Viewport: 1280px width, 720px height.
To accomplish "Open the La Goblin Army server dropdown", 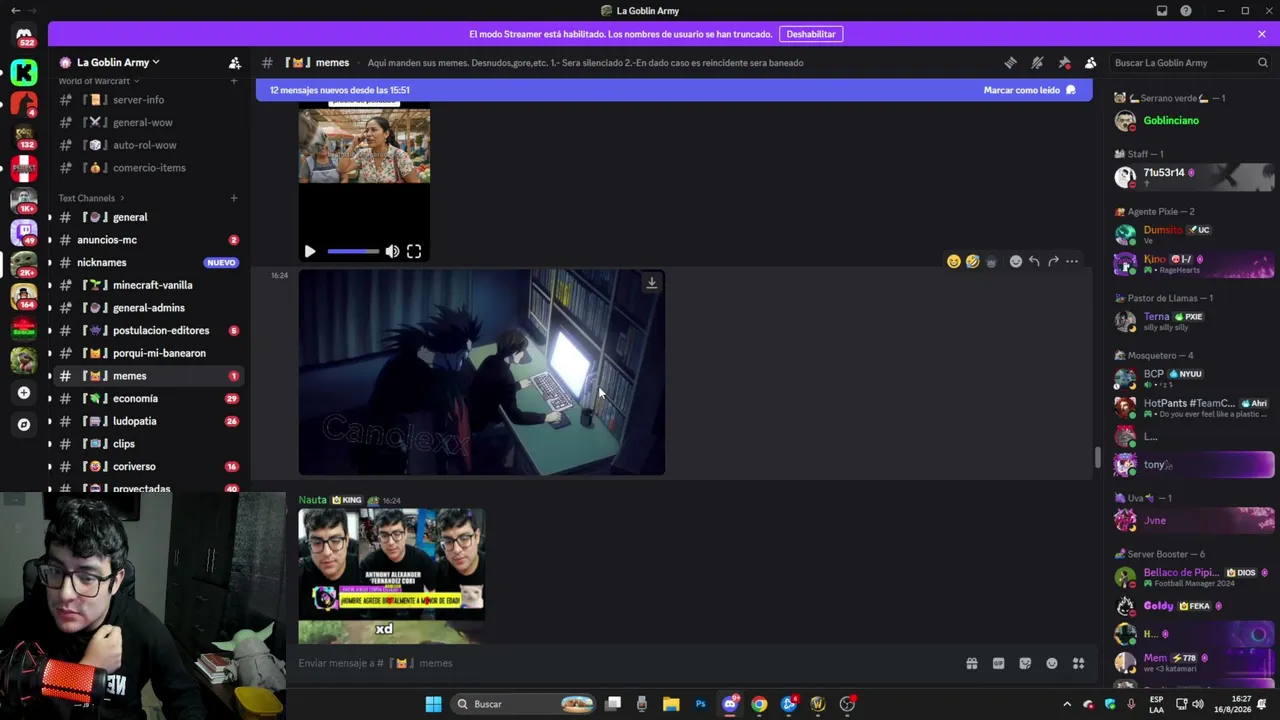I will (x=118, y=62).
